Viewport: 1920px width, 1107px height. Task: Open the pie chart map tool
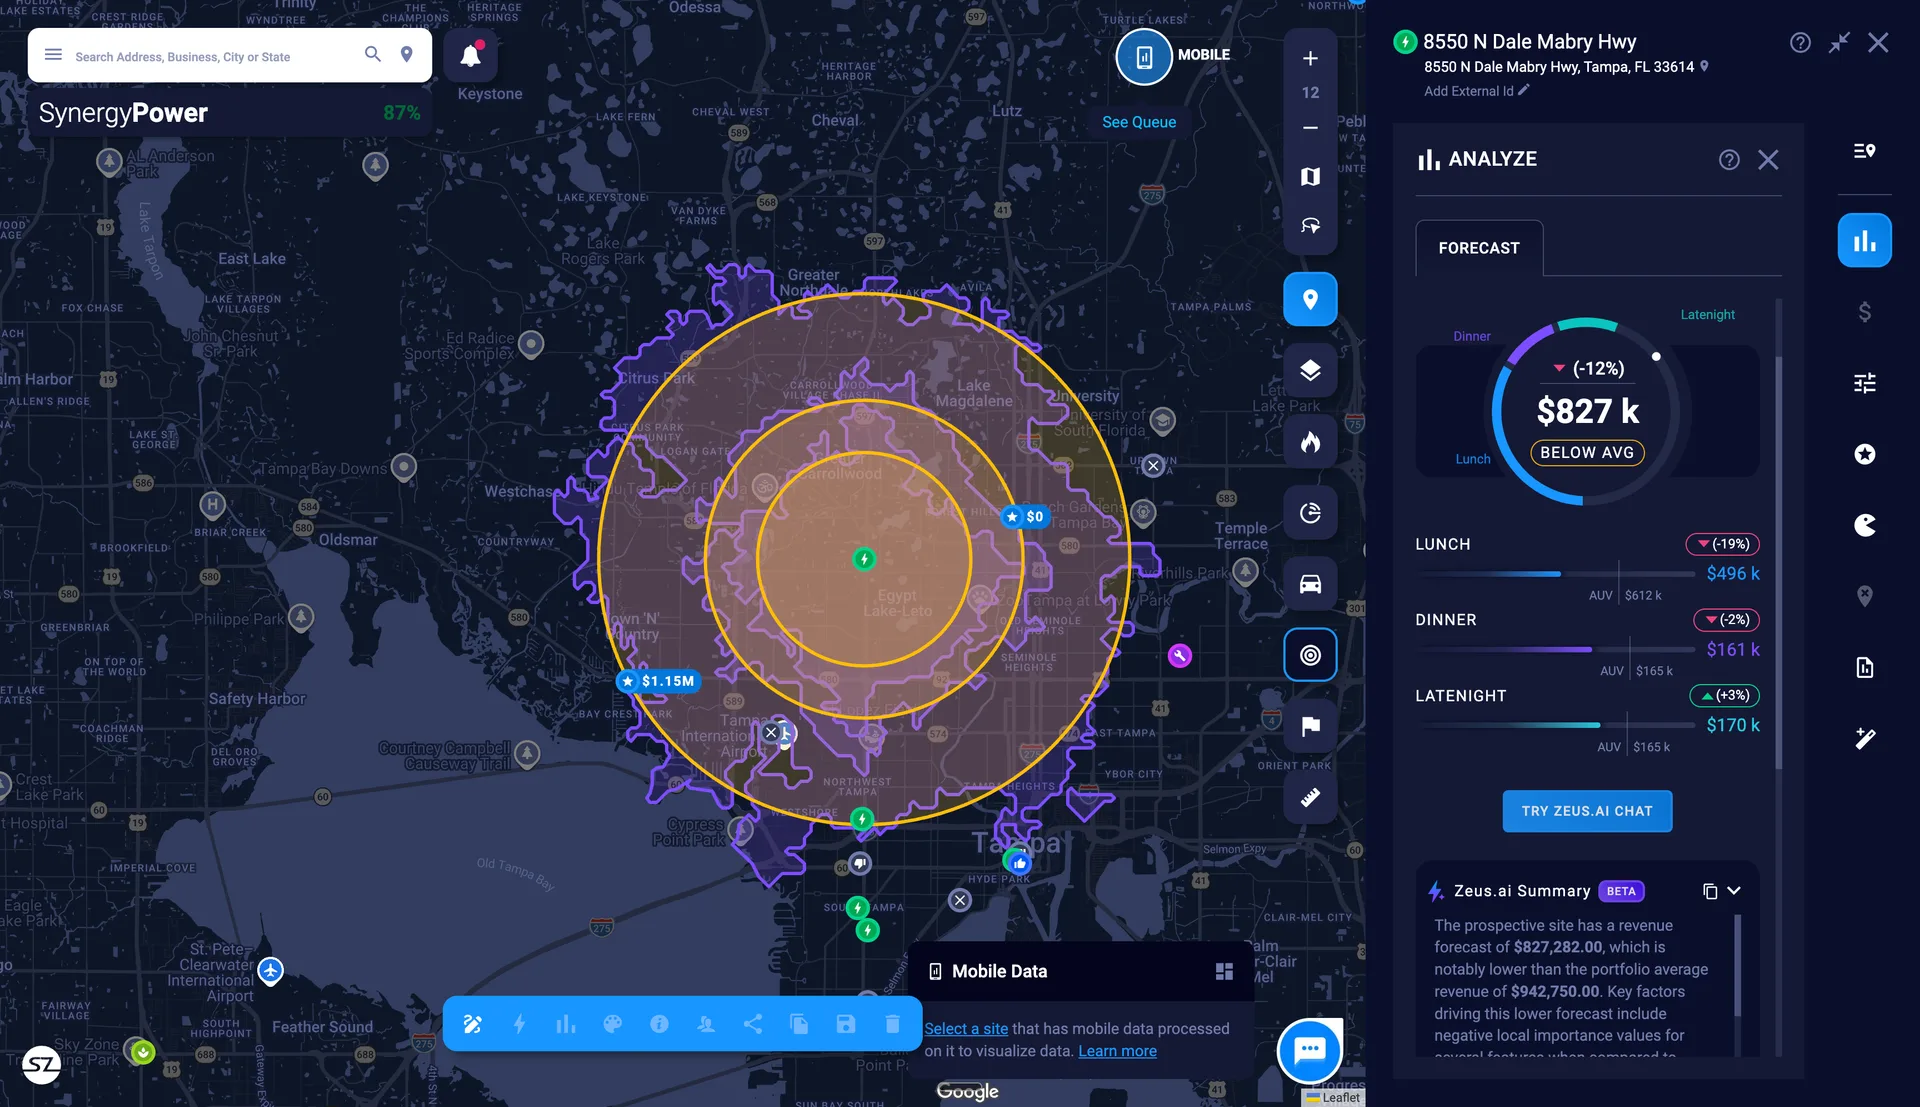point(1310,513)
